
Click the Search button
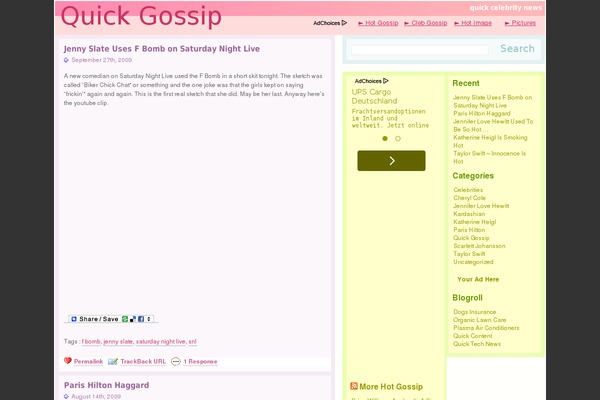click(517, 49)
